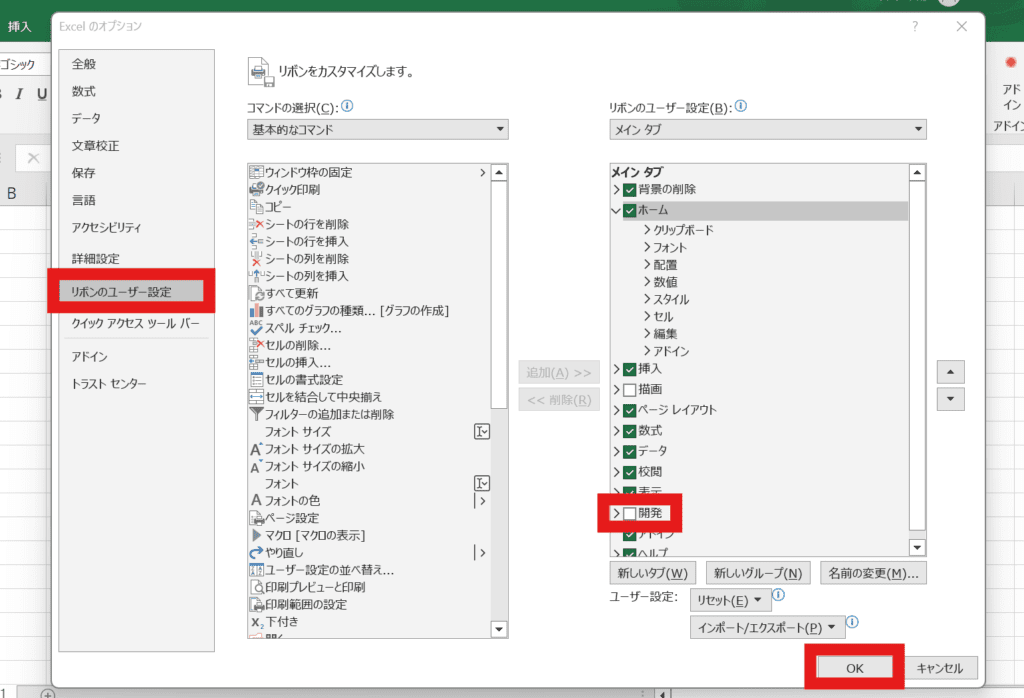Click the move up arrow button

[950, 371]
